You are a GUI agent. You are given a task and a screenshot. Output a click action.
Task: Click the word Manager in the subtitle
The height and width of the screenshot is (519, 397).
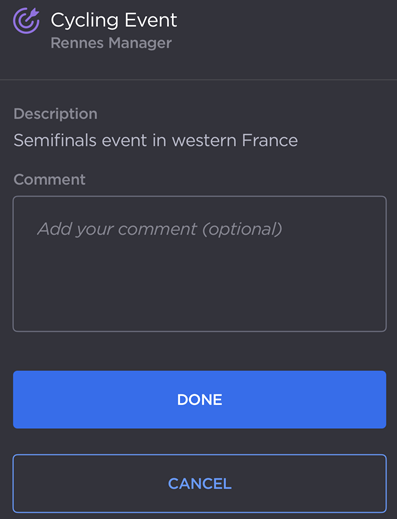click(x=140, y=43)
